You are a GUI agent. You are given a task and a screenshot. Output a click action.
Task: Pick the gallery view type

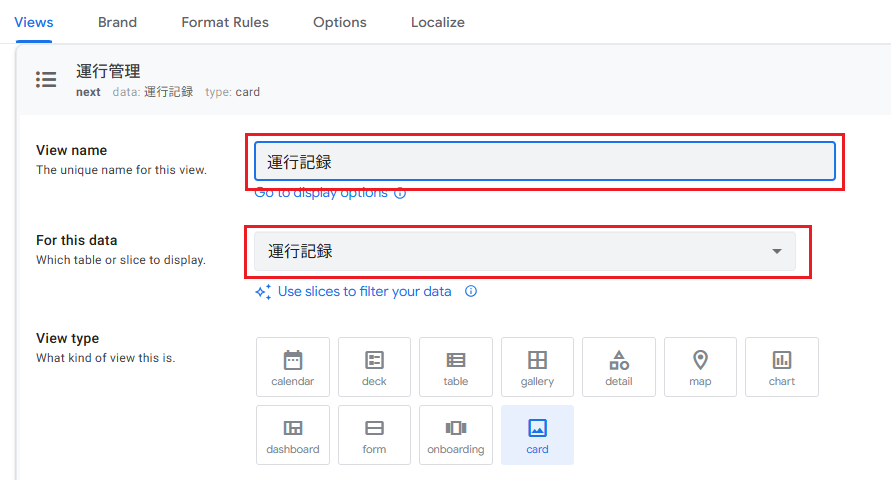coord(537,367)
